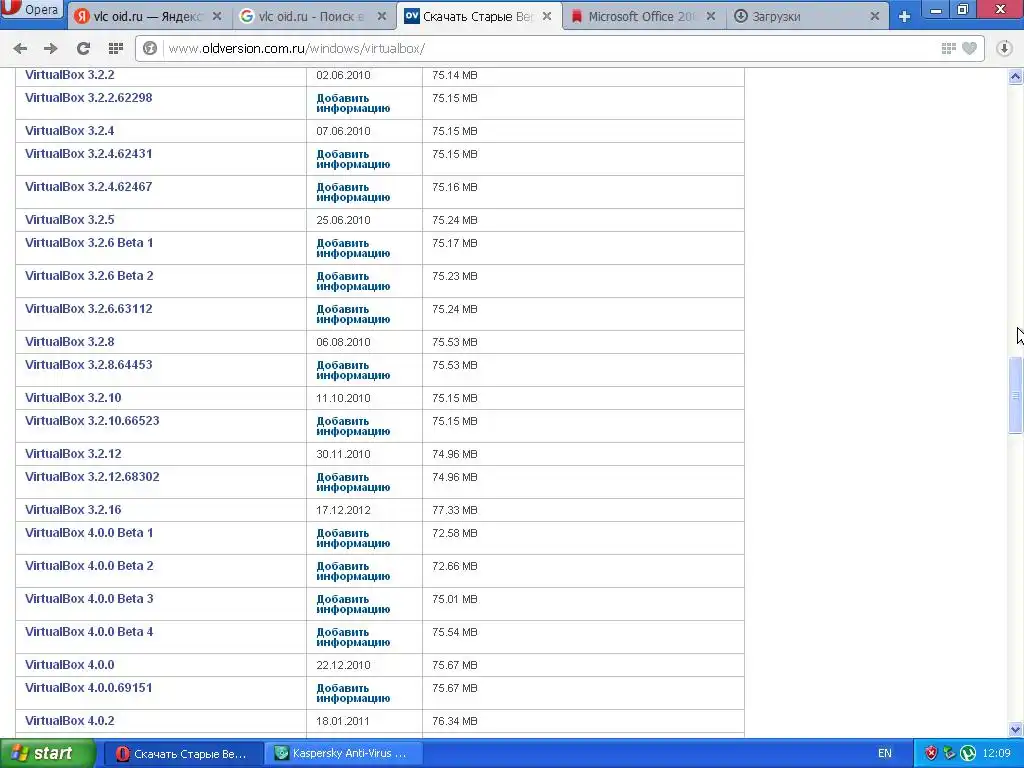This screenshot has width=1024, height=768.
Task: Open EN language indicator in taskbar
Action: tap(885, 753)
